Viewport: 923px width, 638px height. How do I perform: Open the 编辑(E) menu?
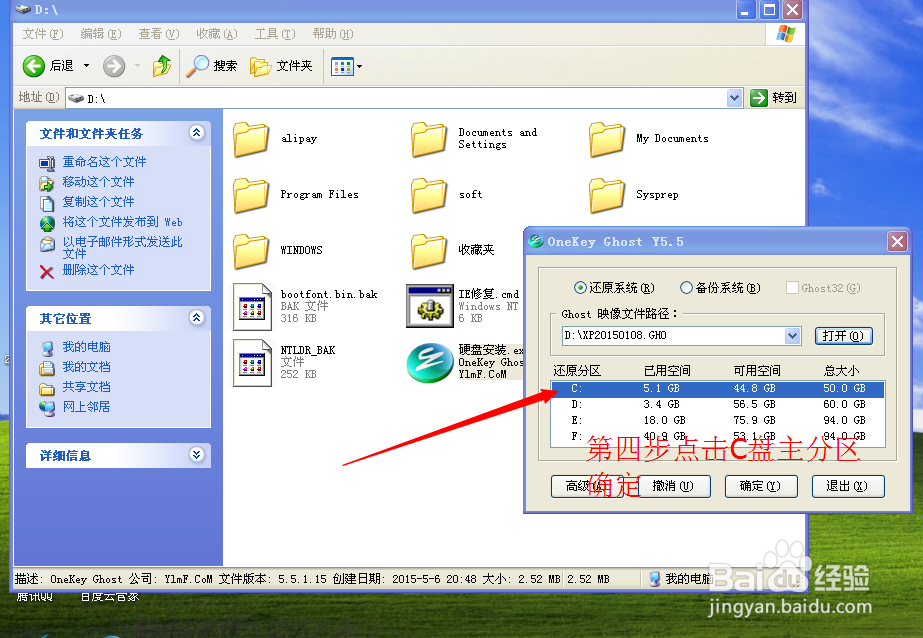tap(101, 34)
